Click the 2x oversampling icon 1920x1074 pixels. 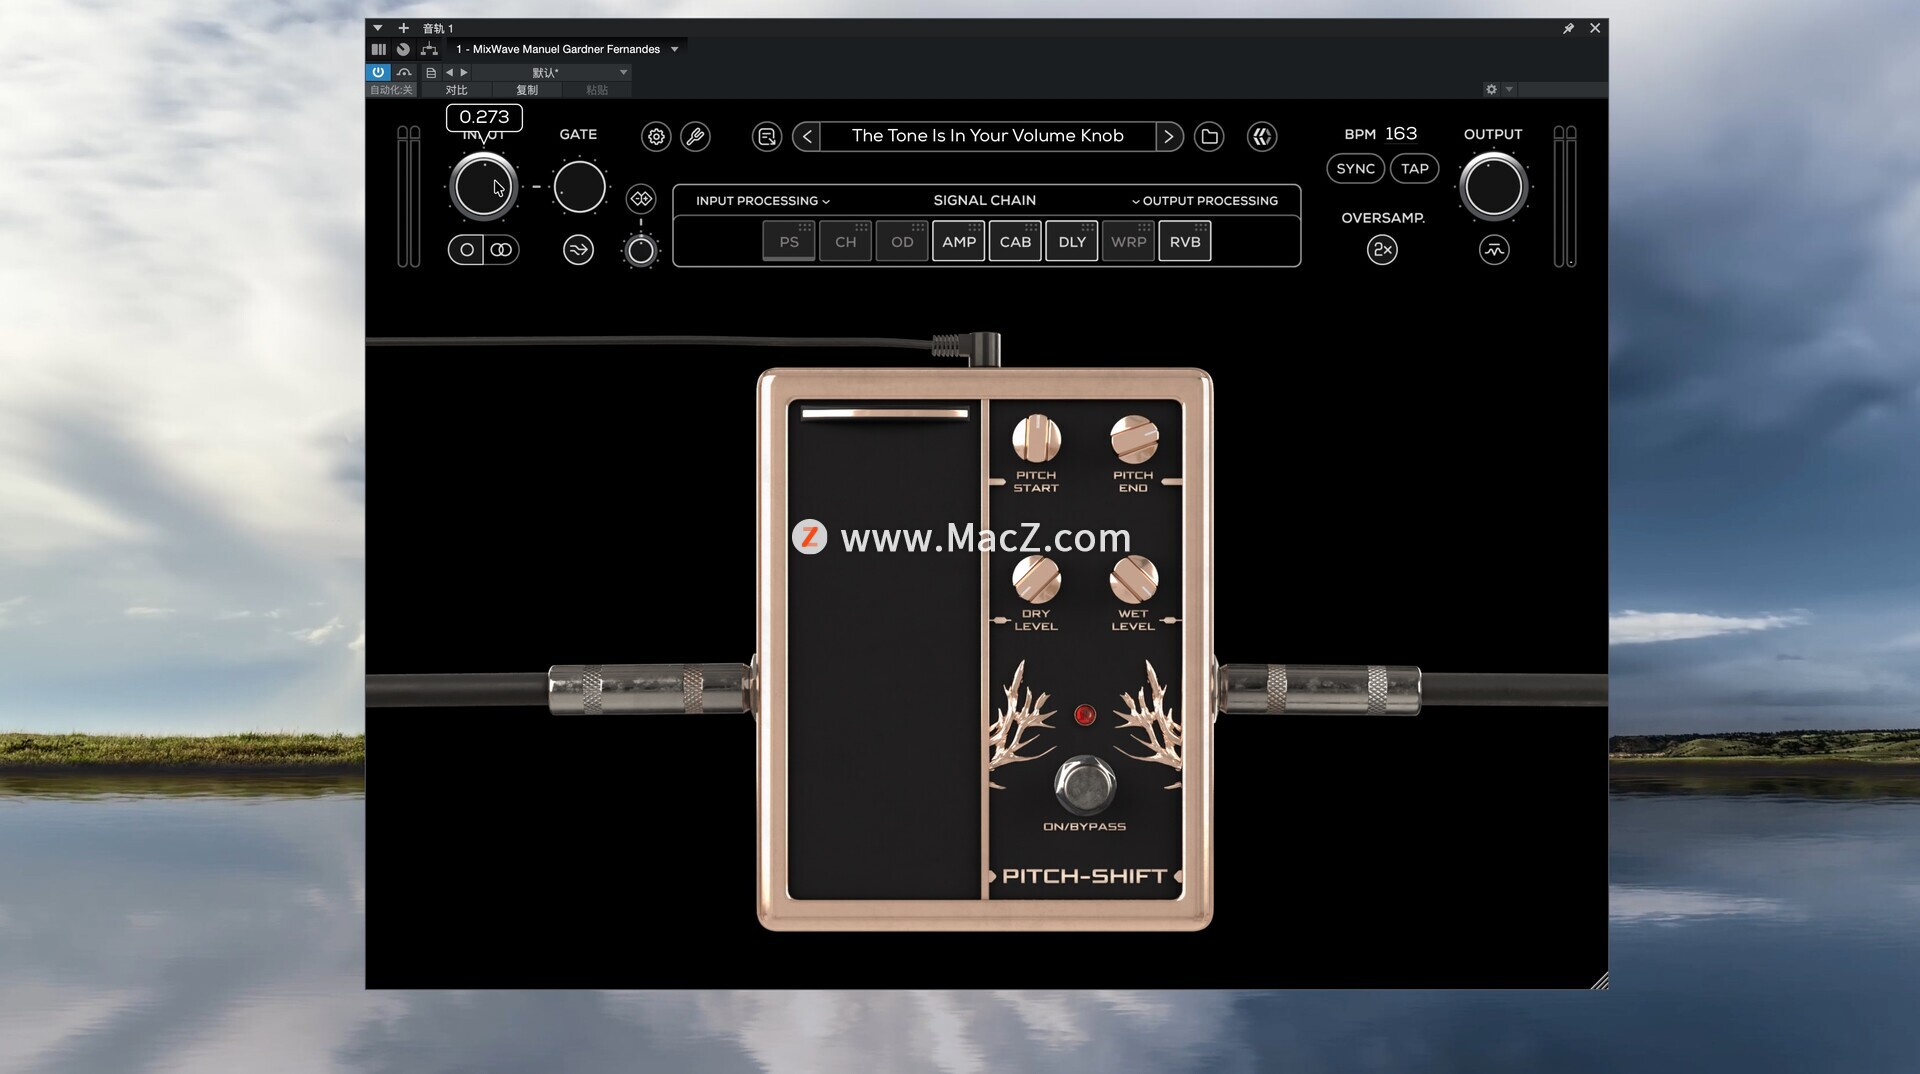click(x=1382, y=250)
